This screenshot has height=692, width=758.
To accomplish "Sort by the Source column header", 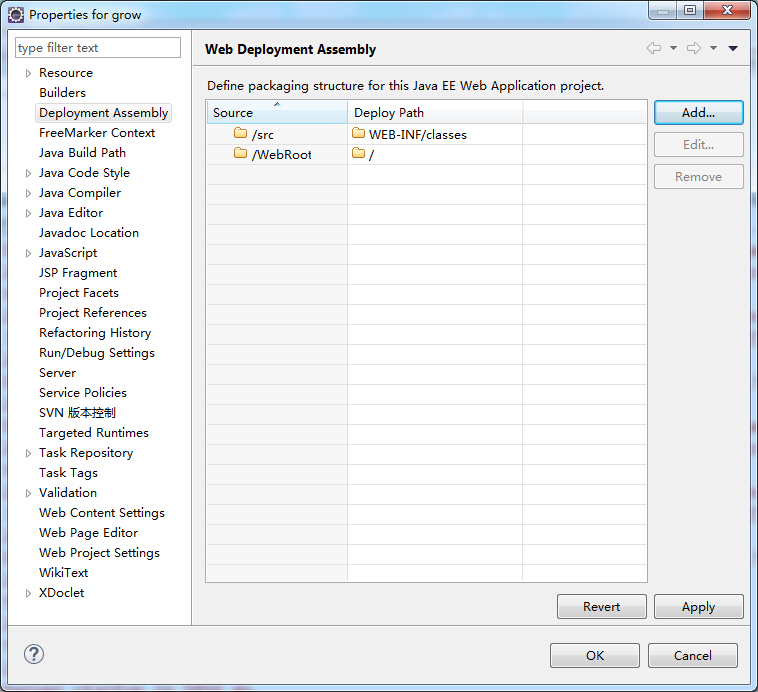I will click(277, 112).
